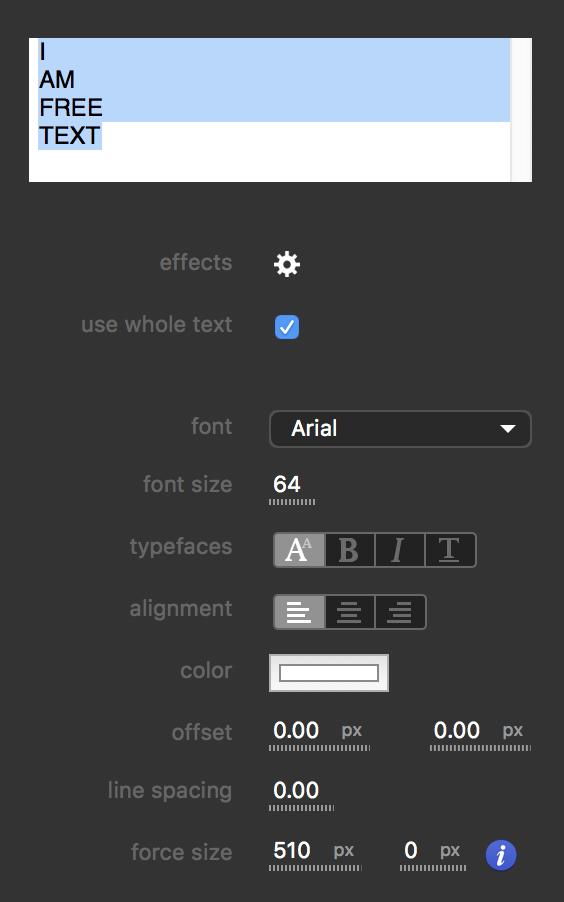564x902 pixels.
Task: Toggle the italic typeface button
Action: [x=399, y=550]
